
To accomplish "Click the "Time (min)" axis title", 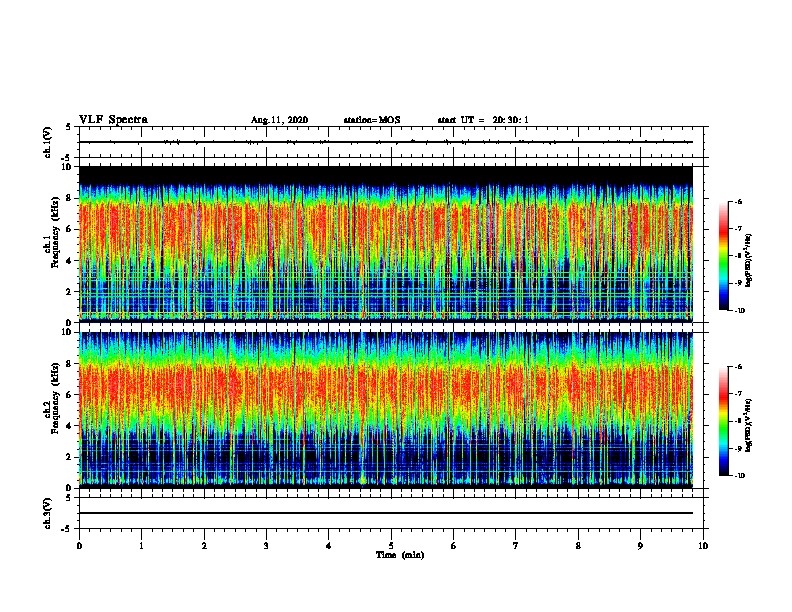I will [x=400, y=555].
